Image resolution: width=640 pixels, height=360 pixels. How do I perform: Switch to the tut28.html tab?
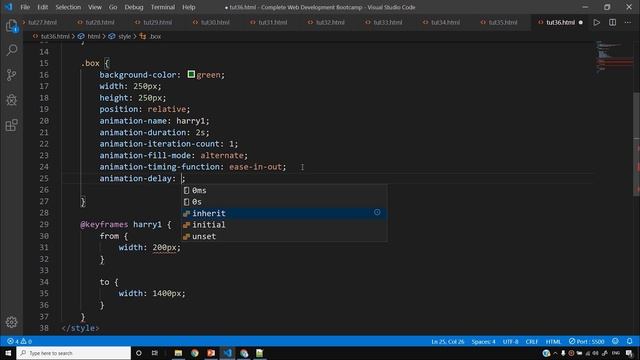point(100,22)
